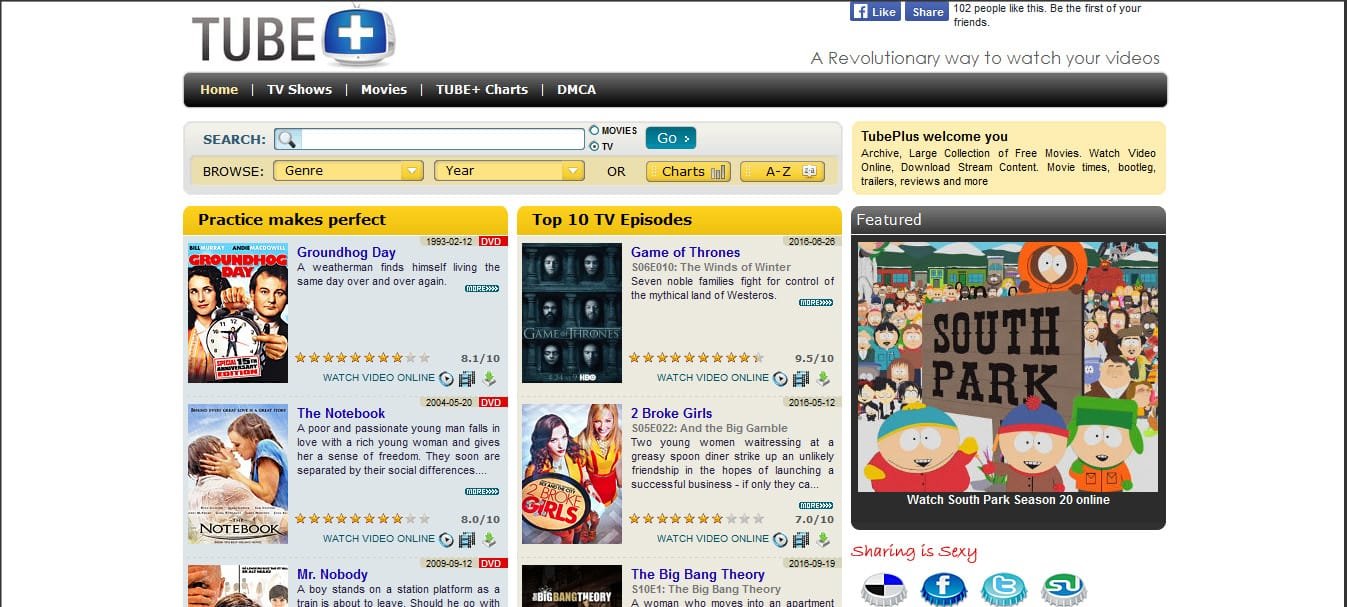The height and width of the screenshot is (607, 1347).
Task: Open the 2 Broke Girls title link
Action: point(672,413)
